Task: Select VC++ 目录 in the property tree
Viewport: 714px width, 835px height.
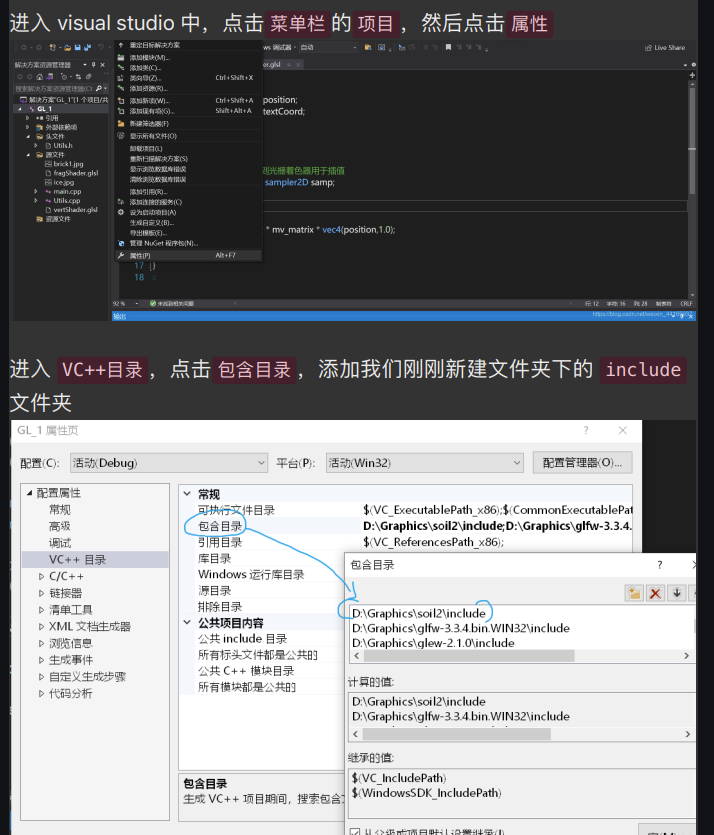Action: 95,560
